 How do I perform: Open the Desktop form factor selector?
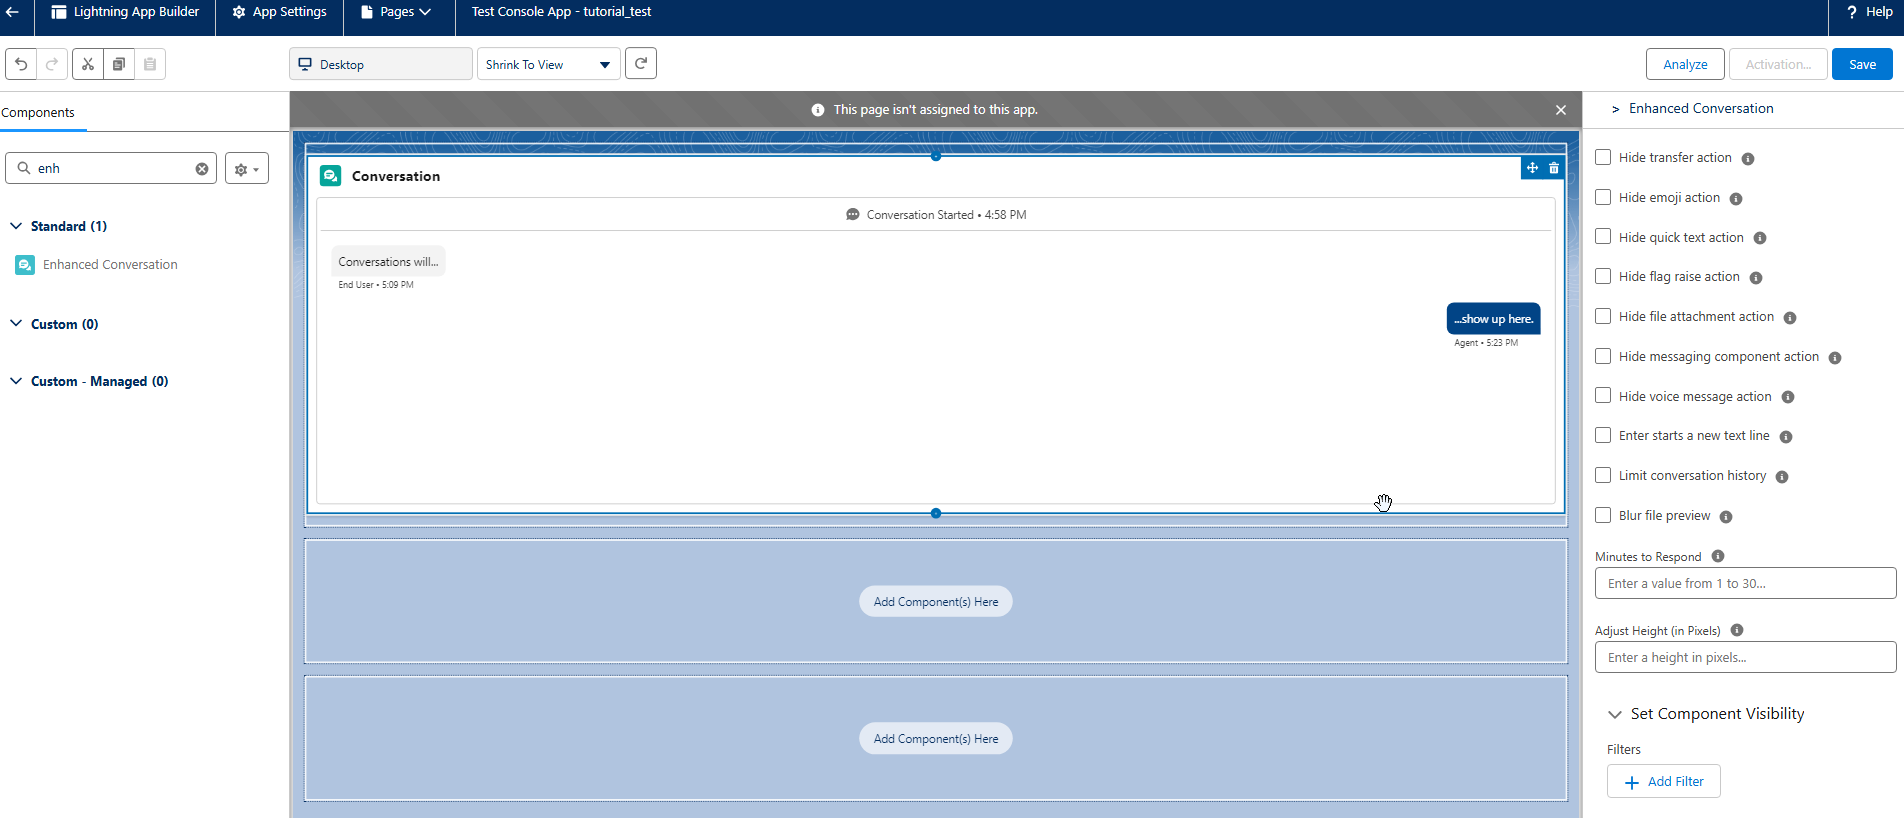point(381,64)
